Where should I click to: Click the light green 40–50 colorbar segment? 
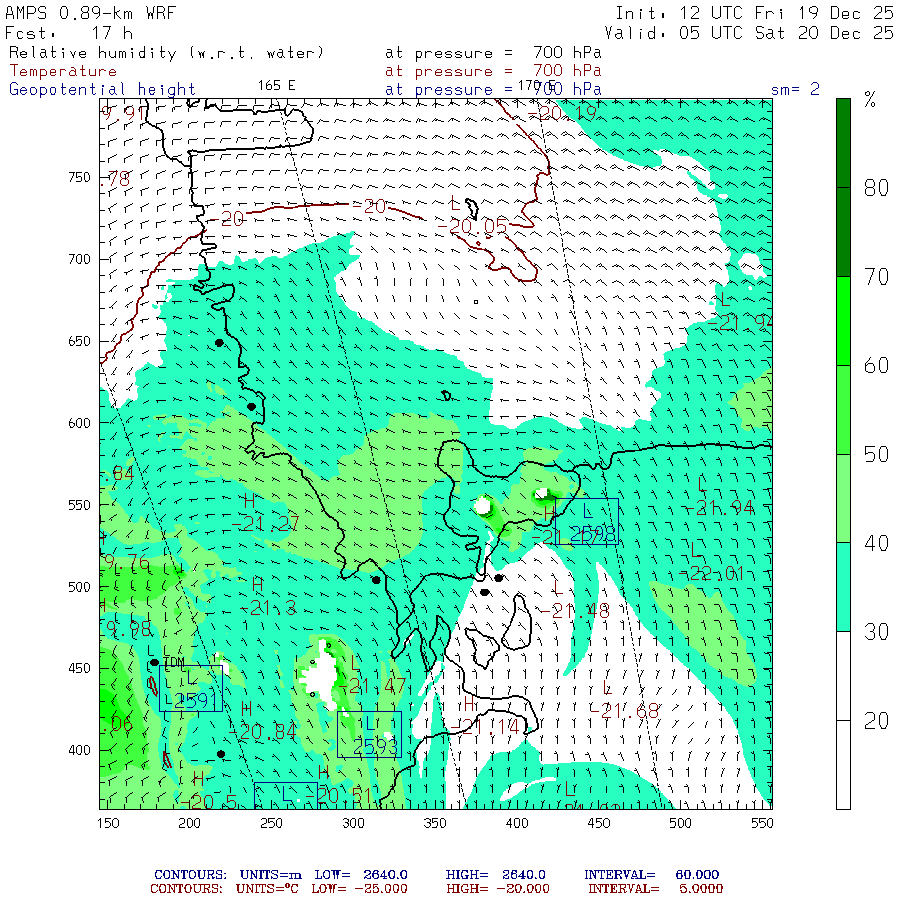tap(843, 499)
